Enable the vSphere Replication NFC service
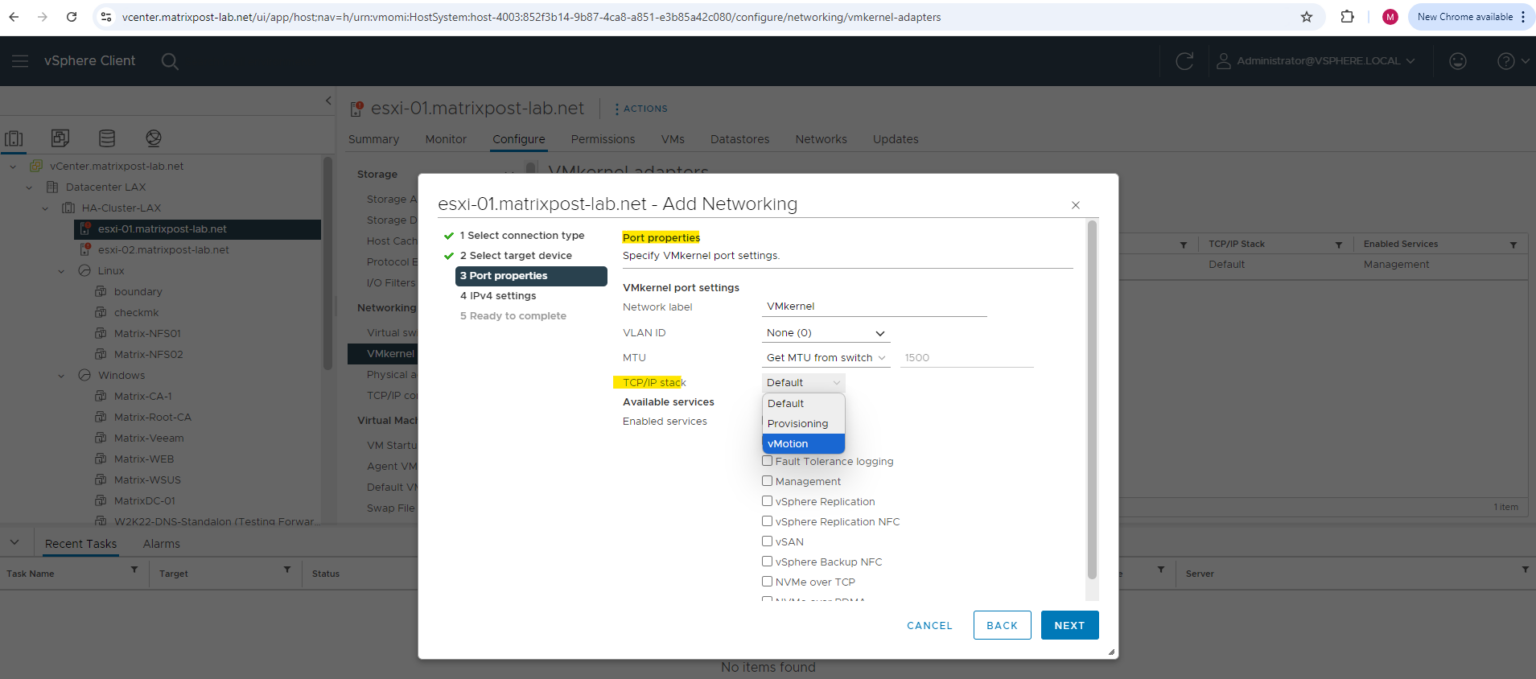This screenshot has height=679, width=1536. tap(767, 521)
